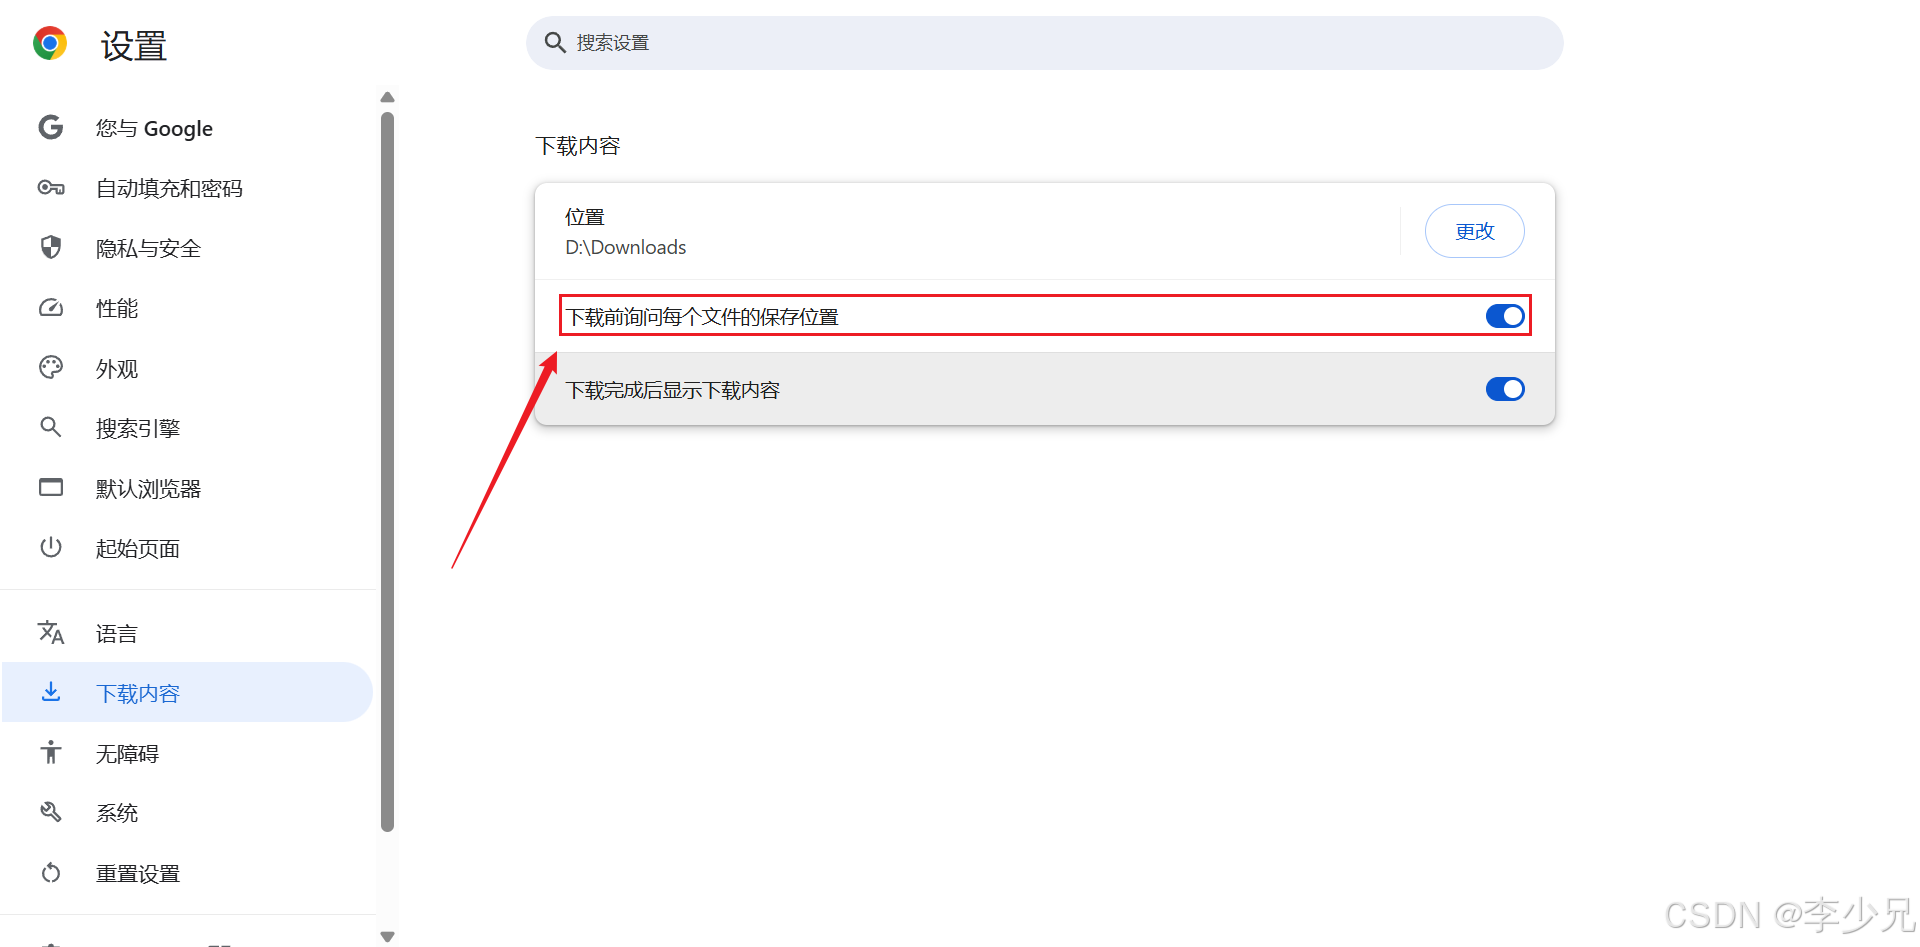Select 下载内容 in the sidebar
The image size is (1920, 947).
pos(187,692)
